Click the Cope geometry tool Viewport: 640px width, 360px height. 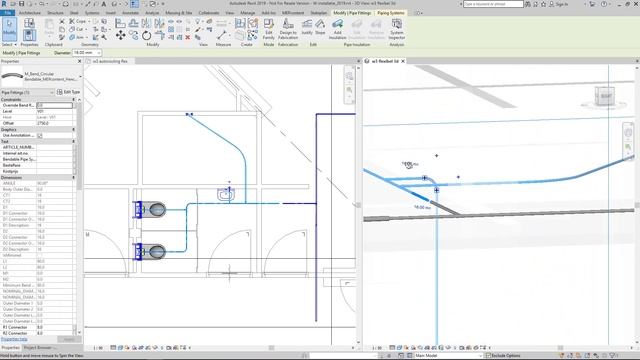78,21
